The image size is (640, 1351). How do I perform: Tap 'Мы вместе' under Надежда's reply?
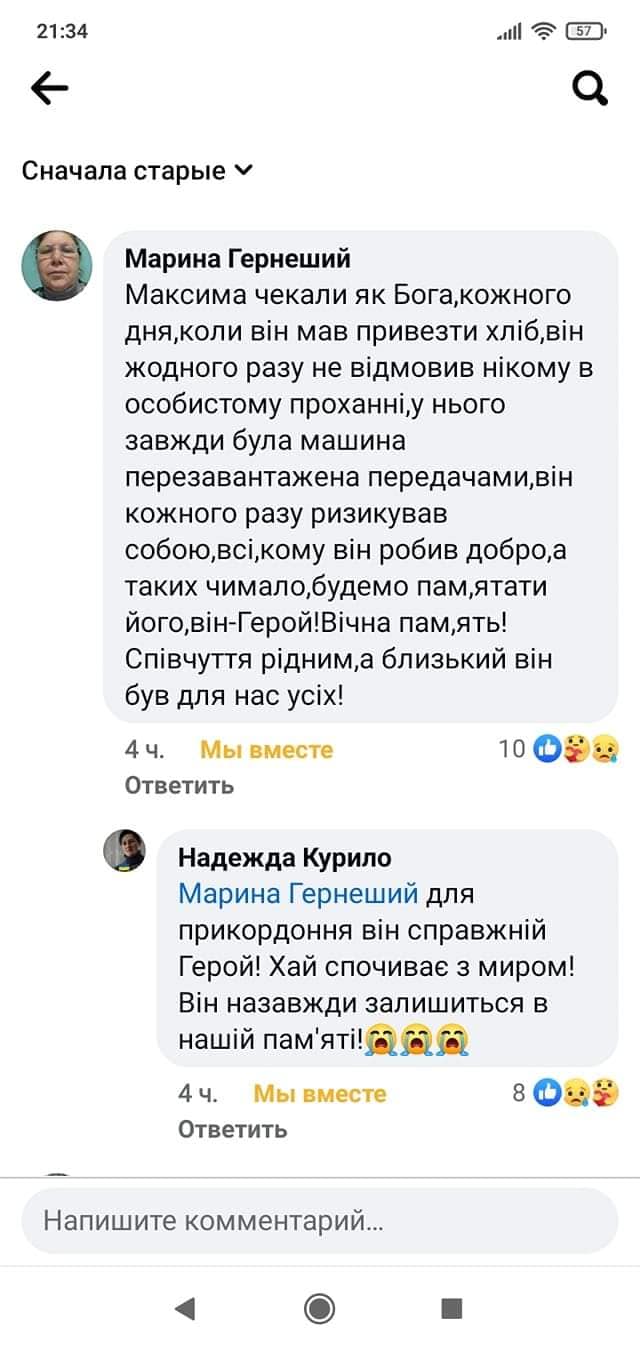tap(320, 1094)
